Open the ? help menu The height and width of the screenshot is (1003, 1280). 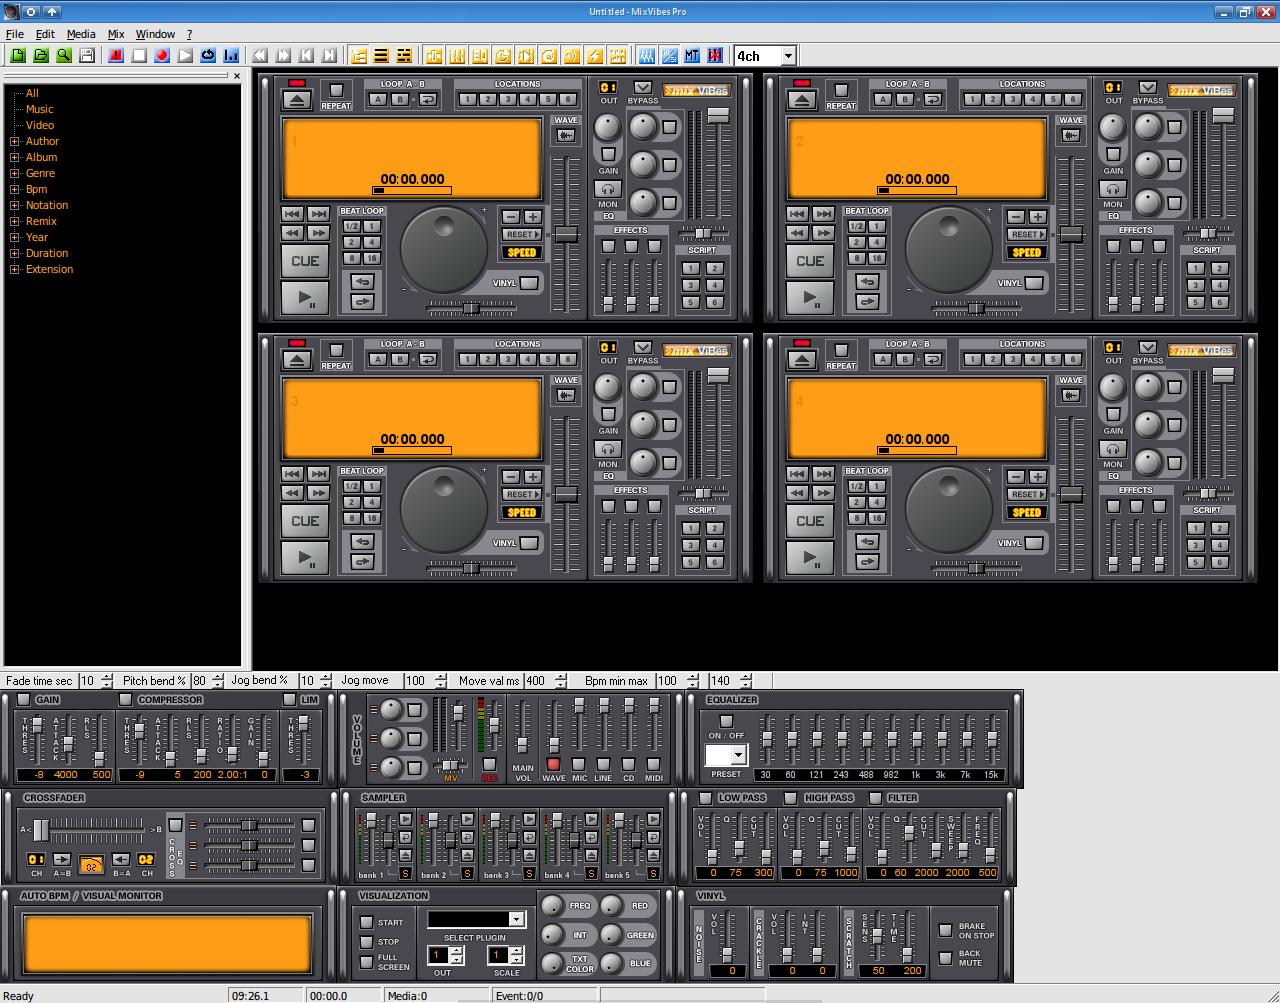pos(189,34)
